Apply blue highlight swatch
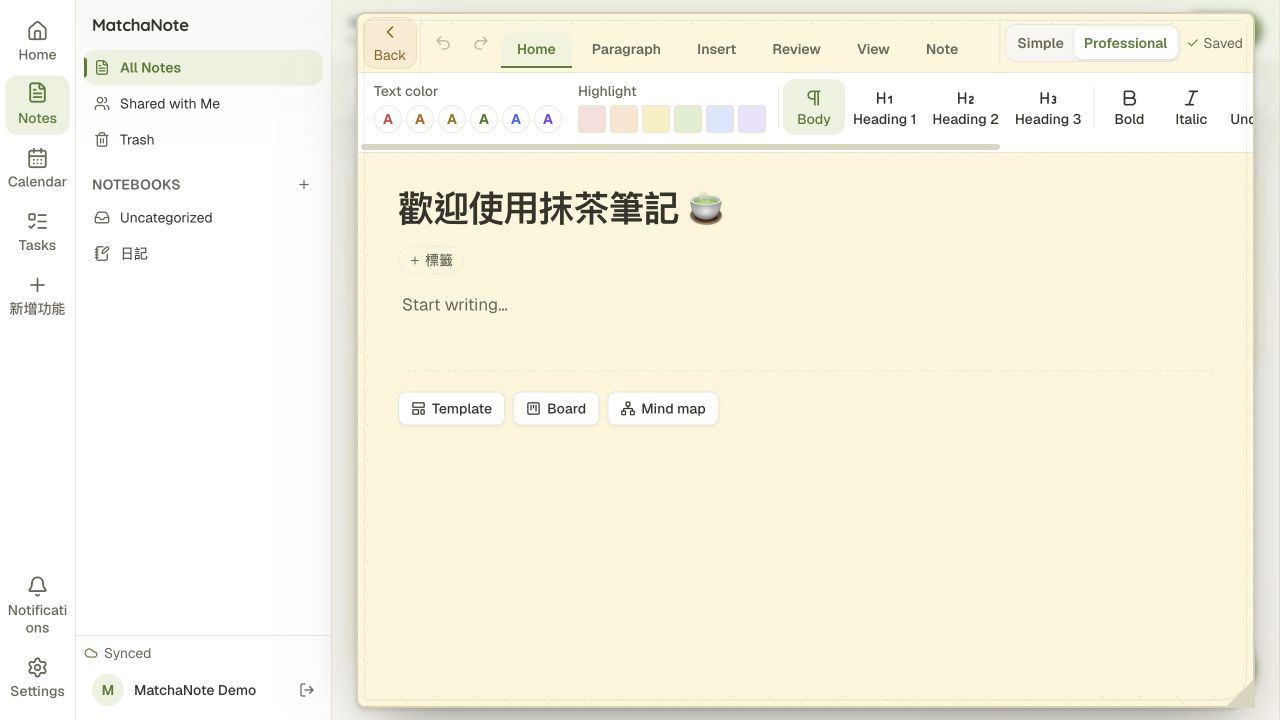This screenshot has width=1280, height=720. pos(720,119)
